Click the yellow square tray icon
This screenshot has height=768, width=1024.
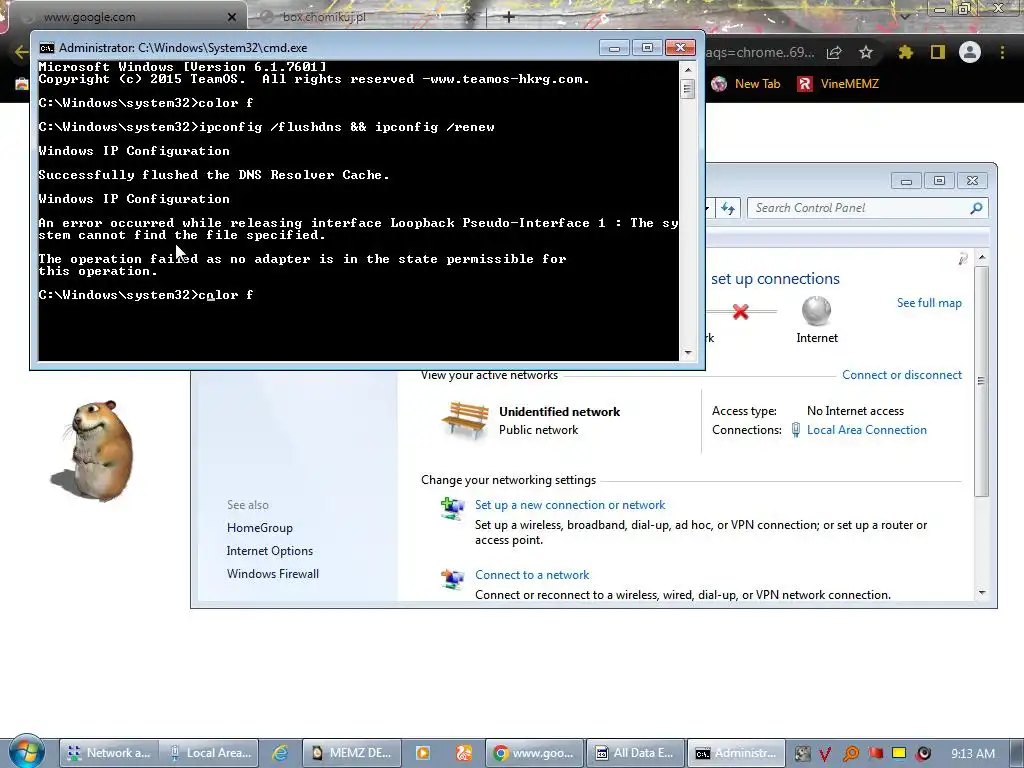[x=899, y=753]
